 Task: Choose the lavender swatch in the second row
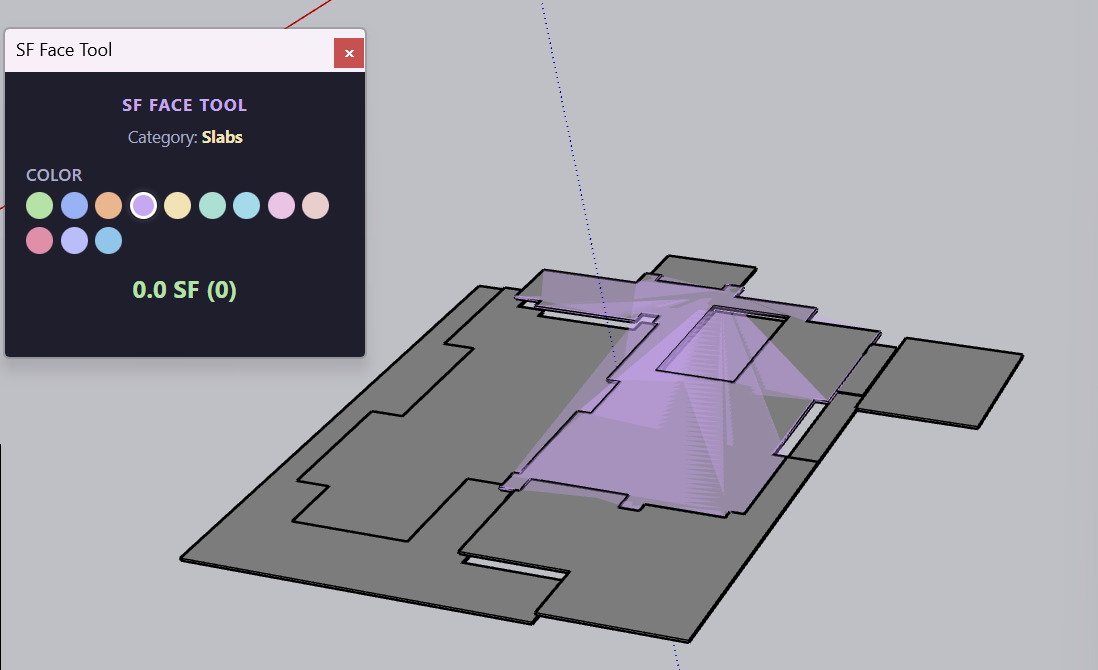pos(74,240)
